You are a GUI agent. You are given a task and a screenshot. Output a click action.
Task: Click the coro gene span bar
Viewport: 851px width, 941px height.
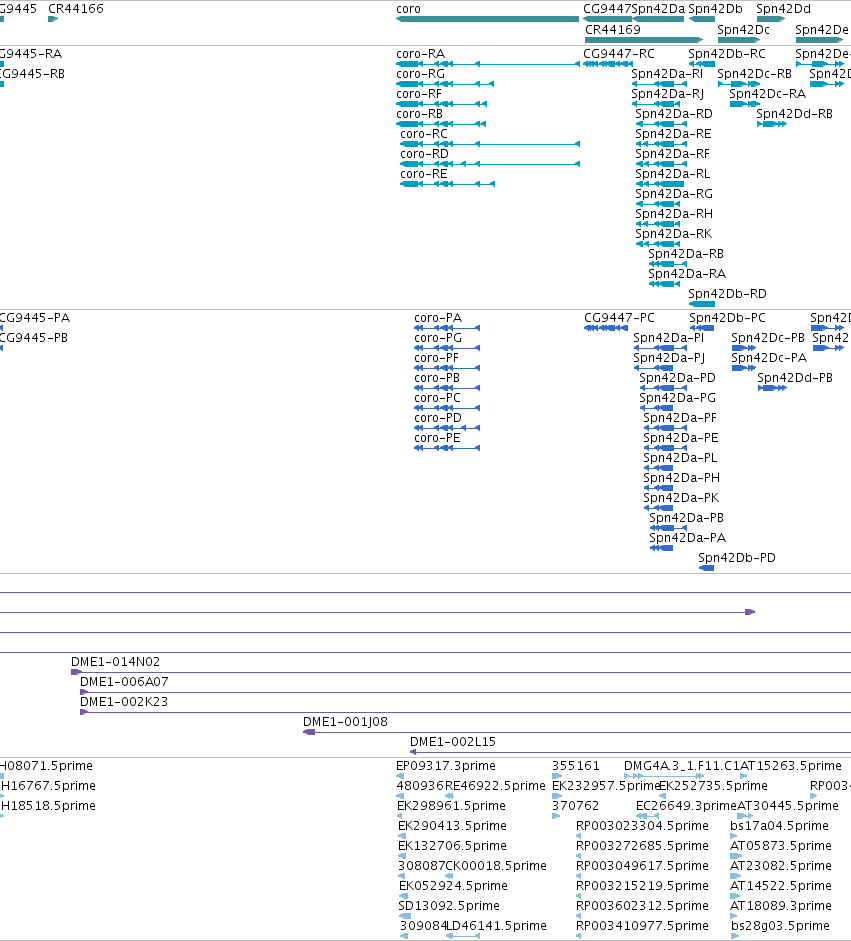(x=487, y=19)
